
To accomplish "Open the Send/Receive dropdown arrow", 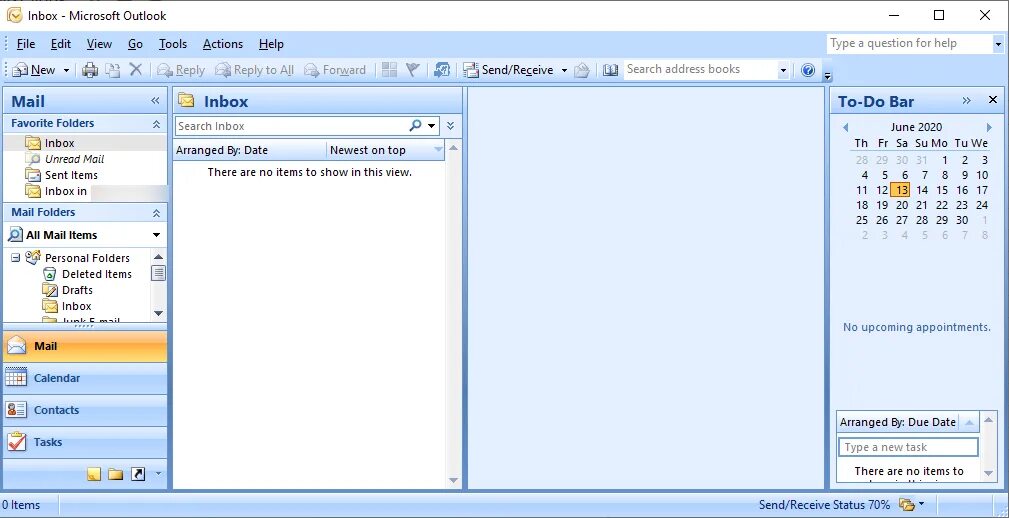I will 564,70.
